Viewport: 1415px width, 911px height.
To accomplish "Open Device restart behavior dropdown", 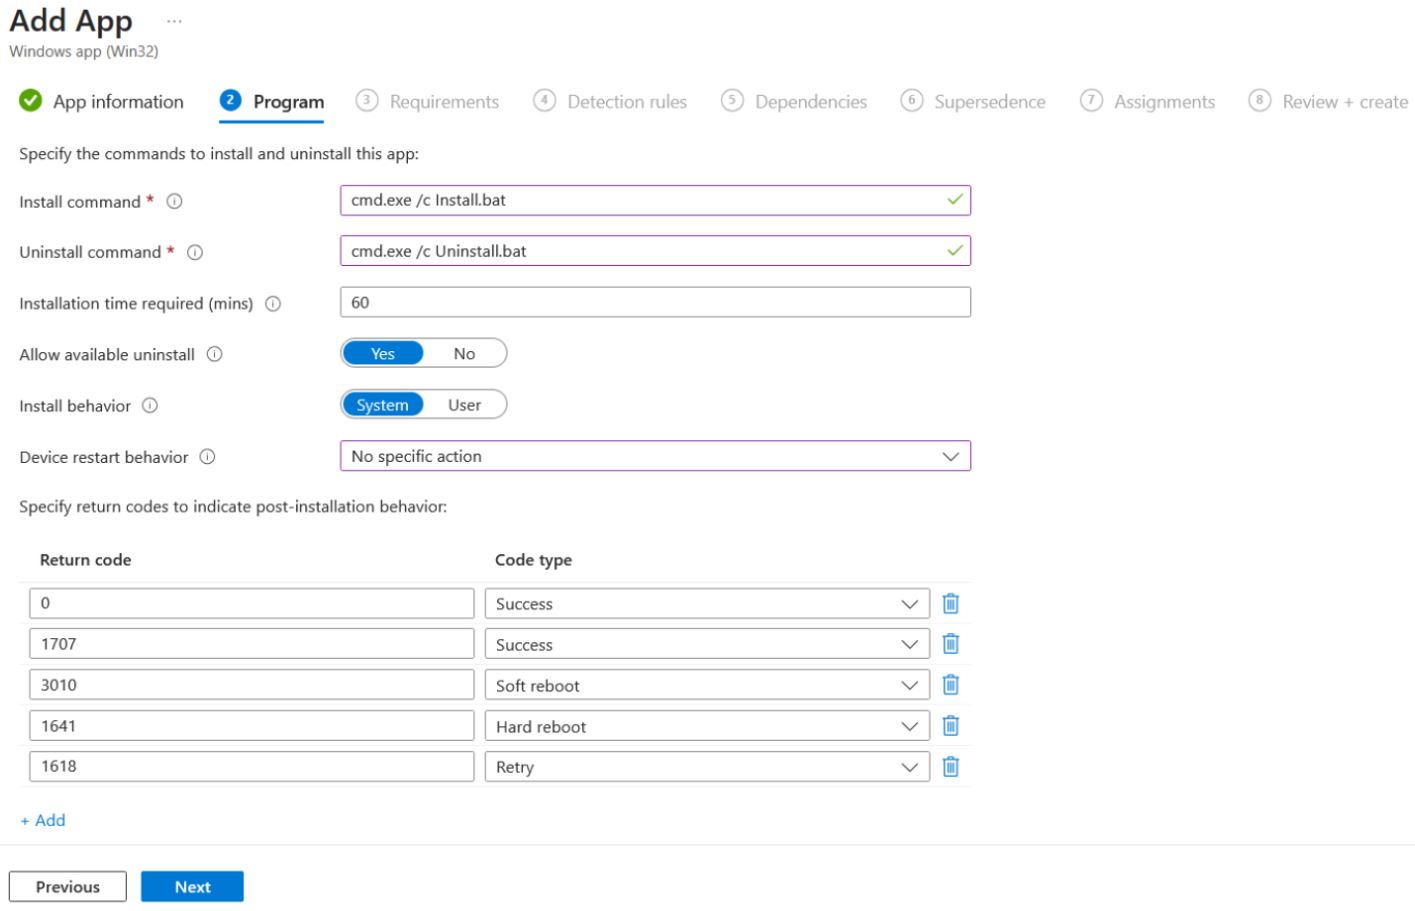I will 655,456.
